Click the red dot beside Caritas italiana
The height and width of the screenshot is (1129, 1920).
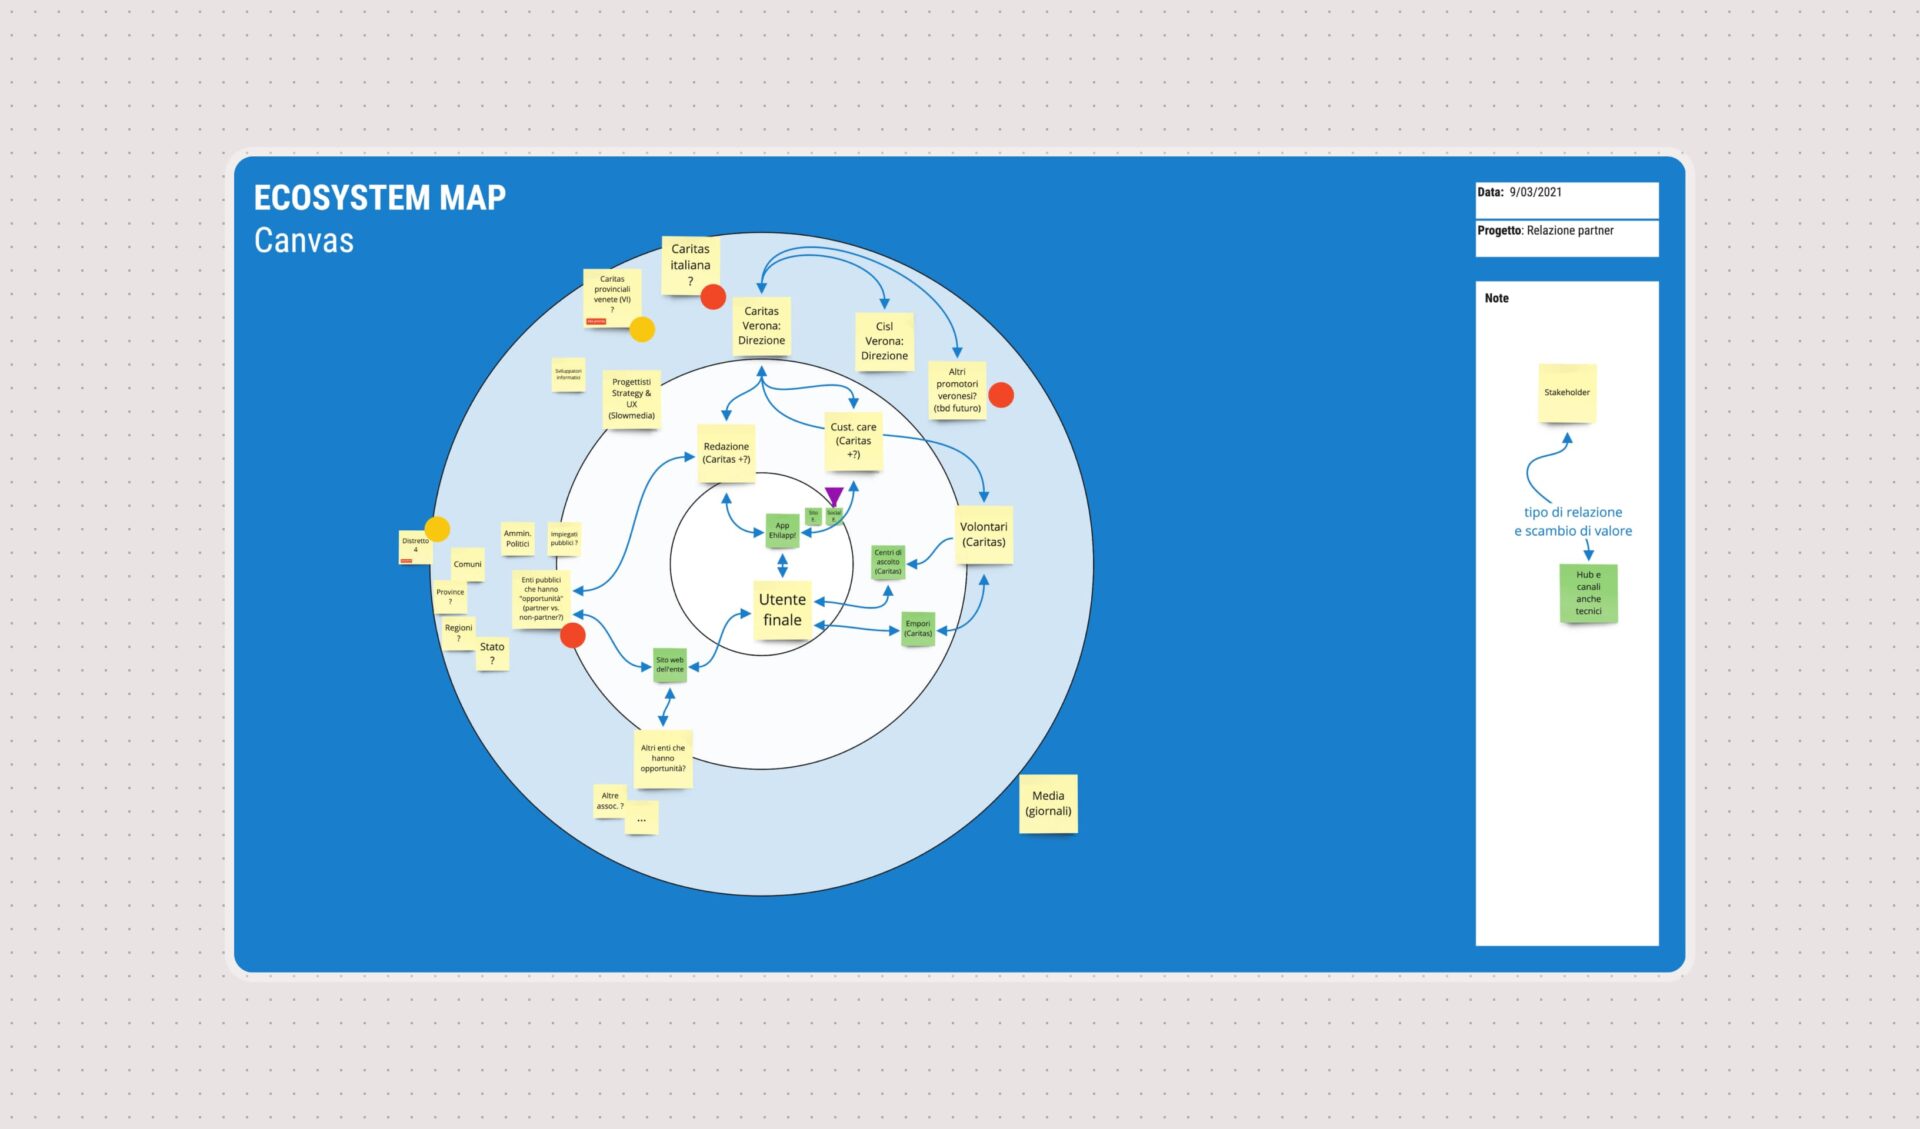(x=713, y=297)
